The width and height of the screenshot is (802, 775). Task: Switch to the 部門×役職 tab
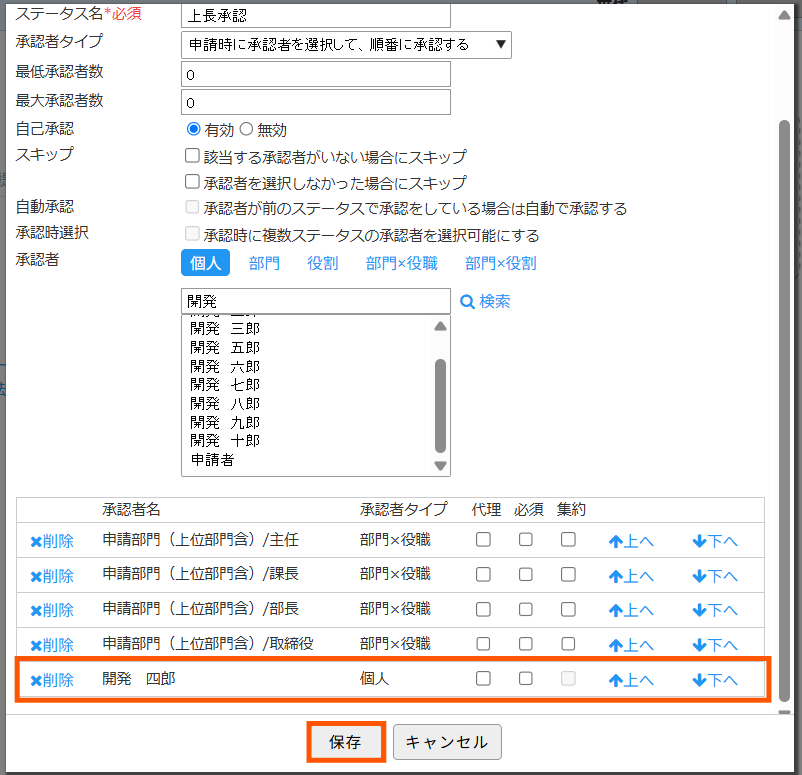point(402,263)
